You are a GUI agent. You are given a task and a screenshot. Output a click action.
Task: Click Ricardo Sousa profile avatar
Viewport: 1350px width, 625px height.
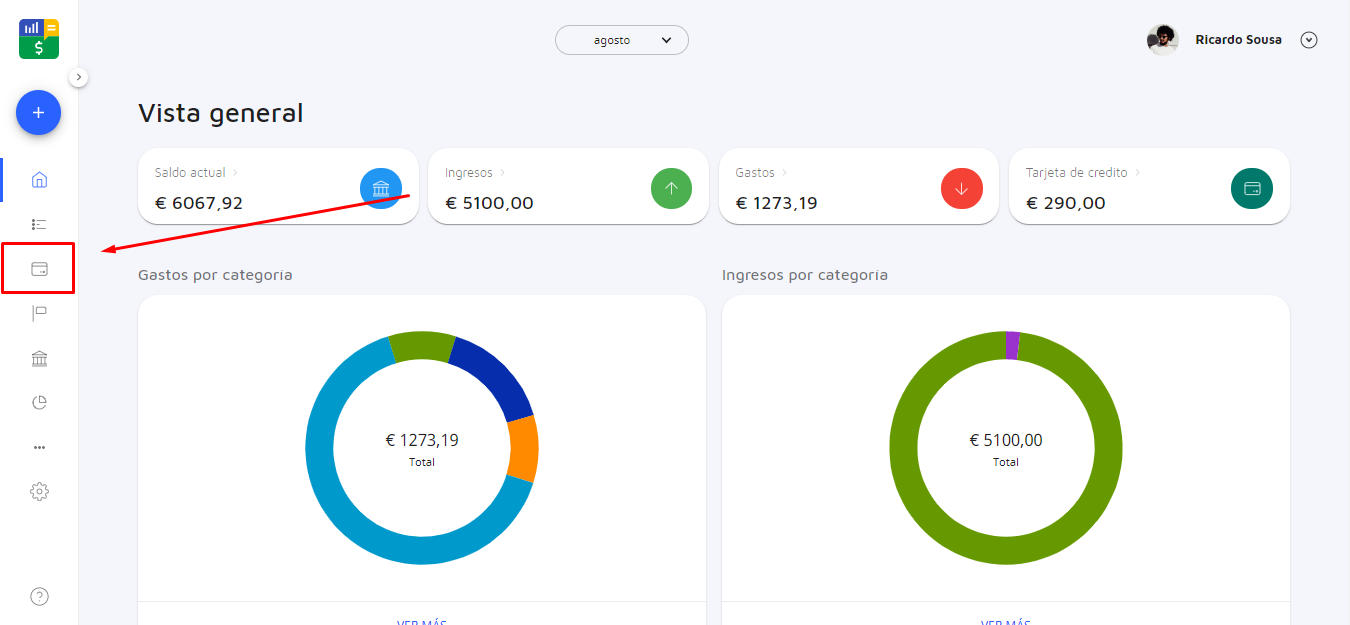point(1162,40)
